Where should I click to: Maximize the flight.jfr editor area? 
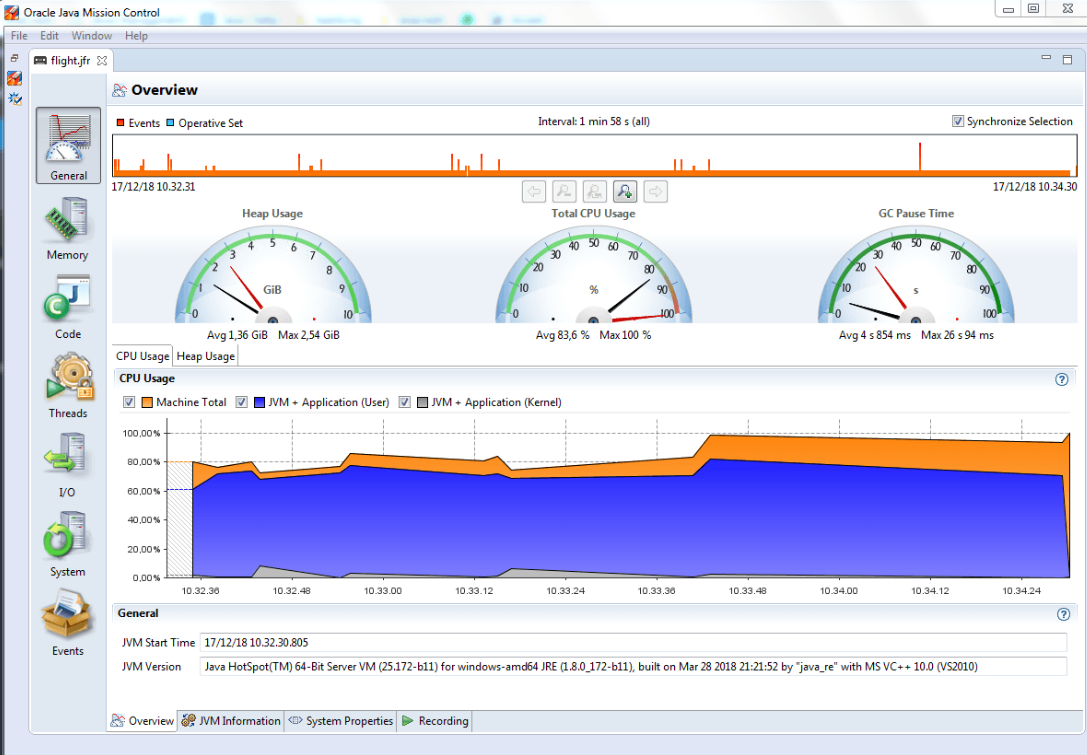pyautogui.click(x=1068, y=60)
